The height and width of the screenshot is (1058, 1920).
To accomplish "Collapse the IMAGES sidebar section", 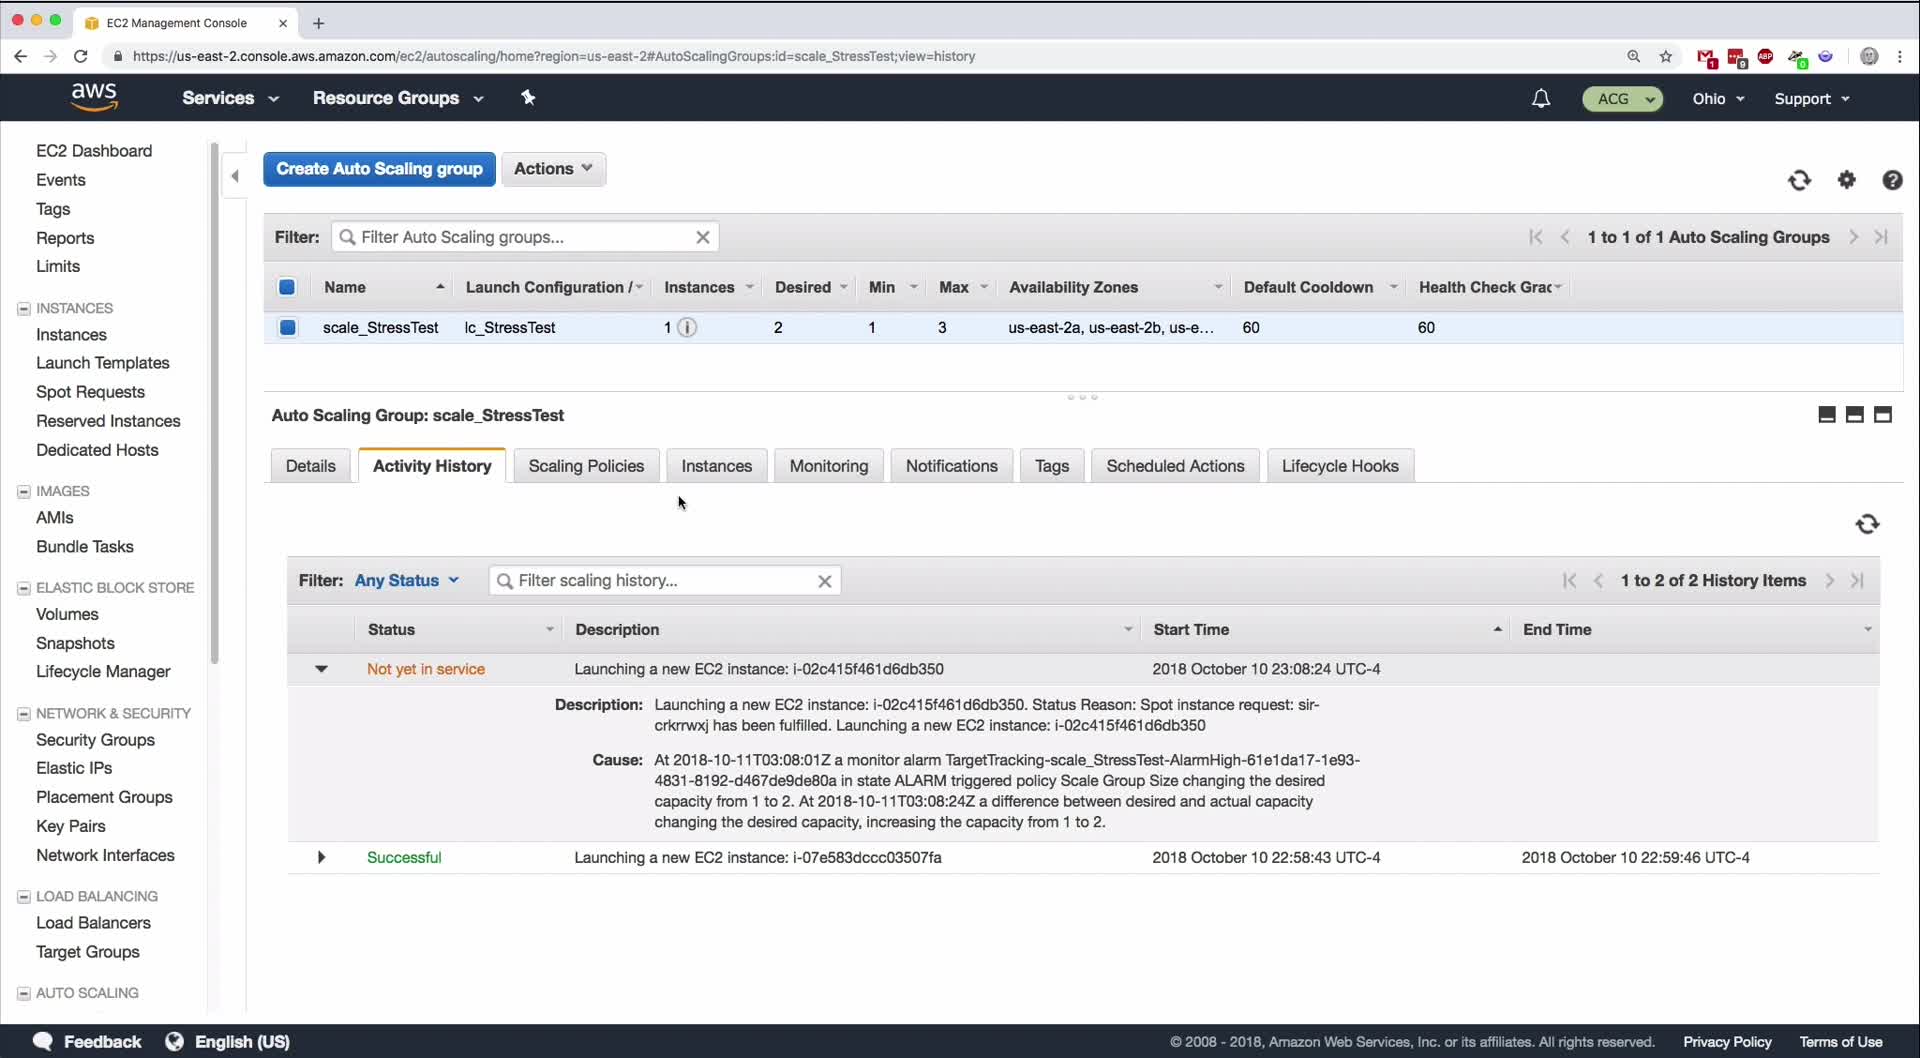I will [24, 492].
